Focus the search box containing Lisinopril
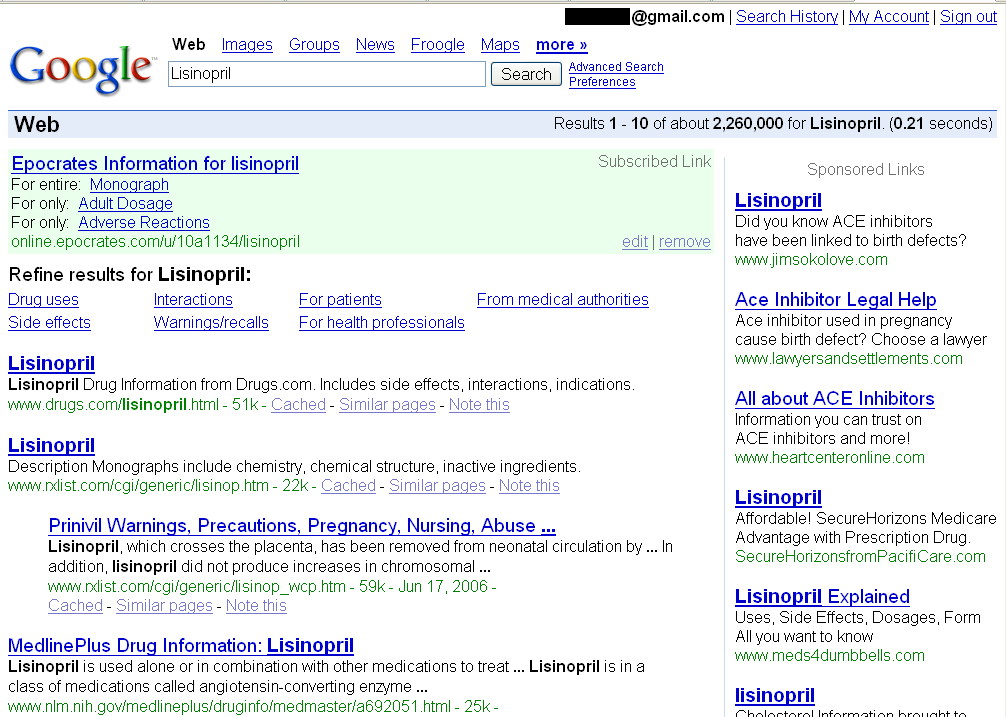The width and height of the screenshot is (1006, 717). (327, 74)
